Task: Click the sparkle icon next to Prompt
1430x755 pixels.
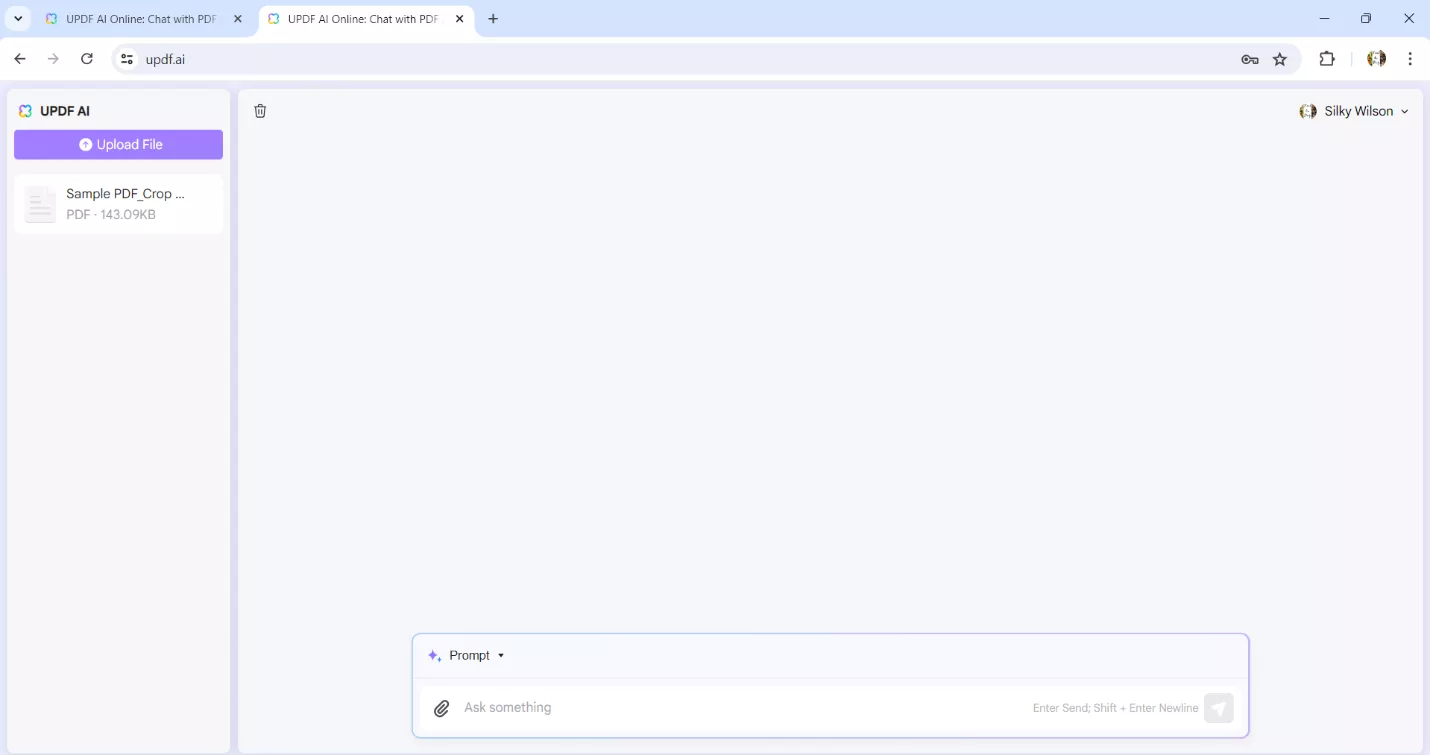Action: pos(433,655)
